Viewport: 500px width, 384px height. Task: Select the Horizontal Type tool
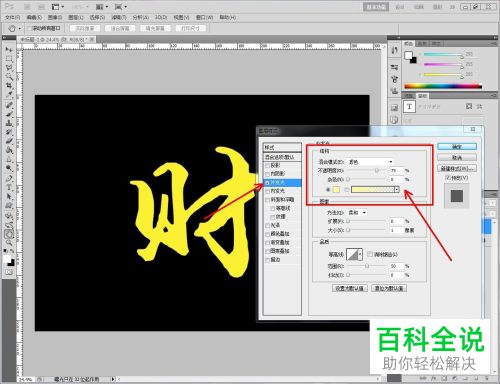click(9, 188)
